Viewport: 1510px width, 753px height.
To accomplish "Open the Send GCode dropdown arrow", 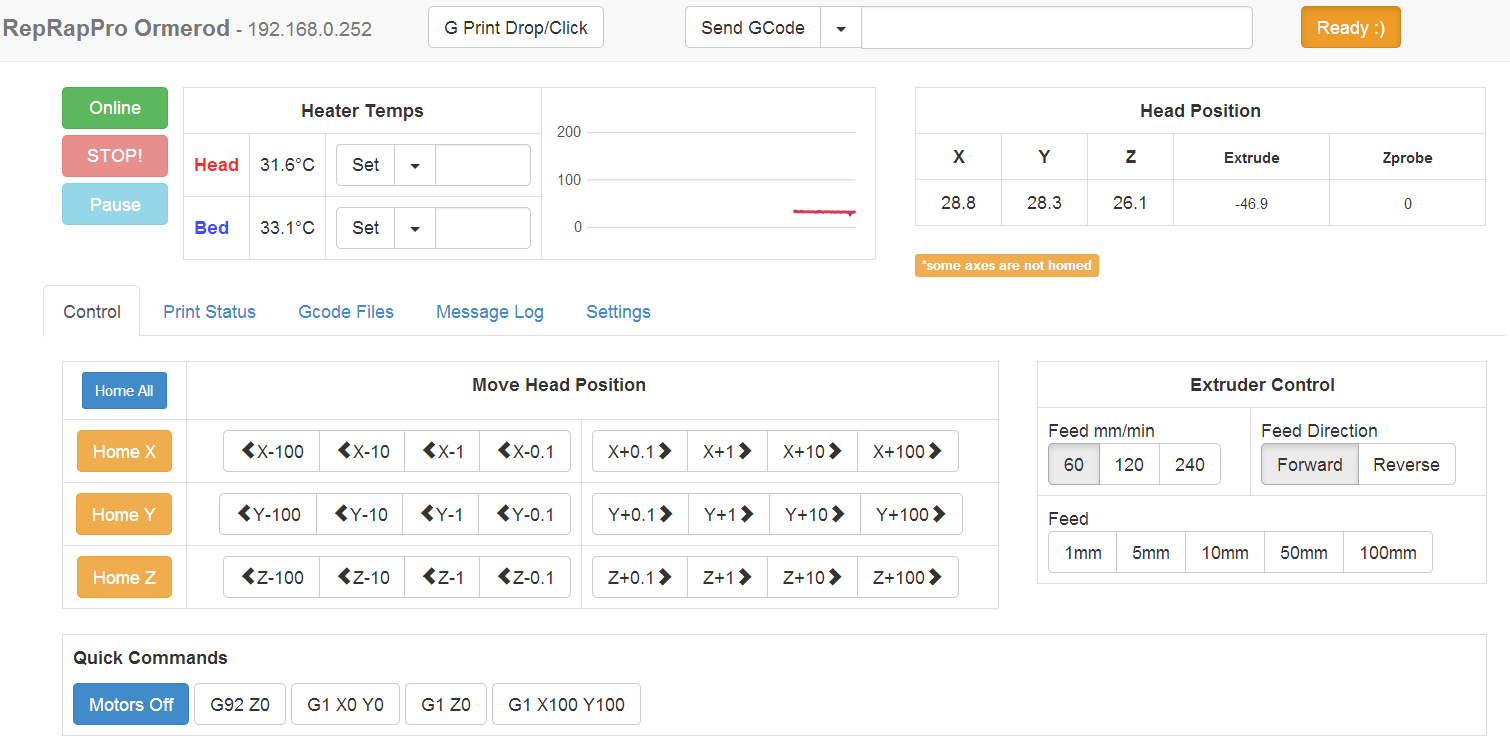I will coord(841,28).
